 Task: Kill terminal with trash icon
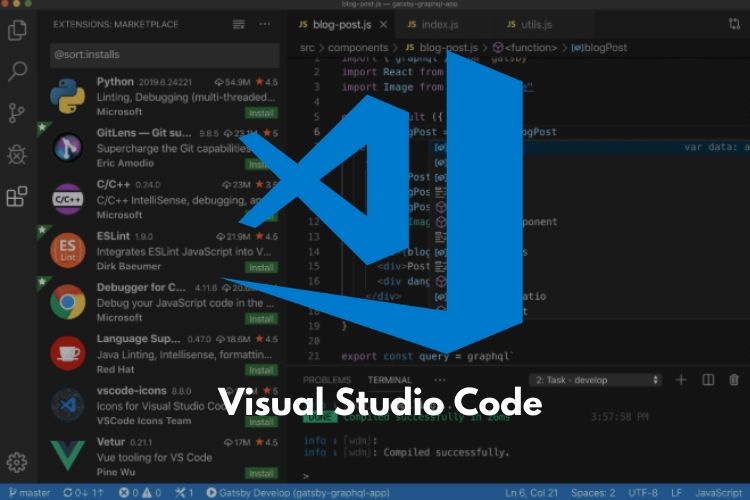[x=734, y=380]
